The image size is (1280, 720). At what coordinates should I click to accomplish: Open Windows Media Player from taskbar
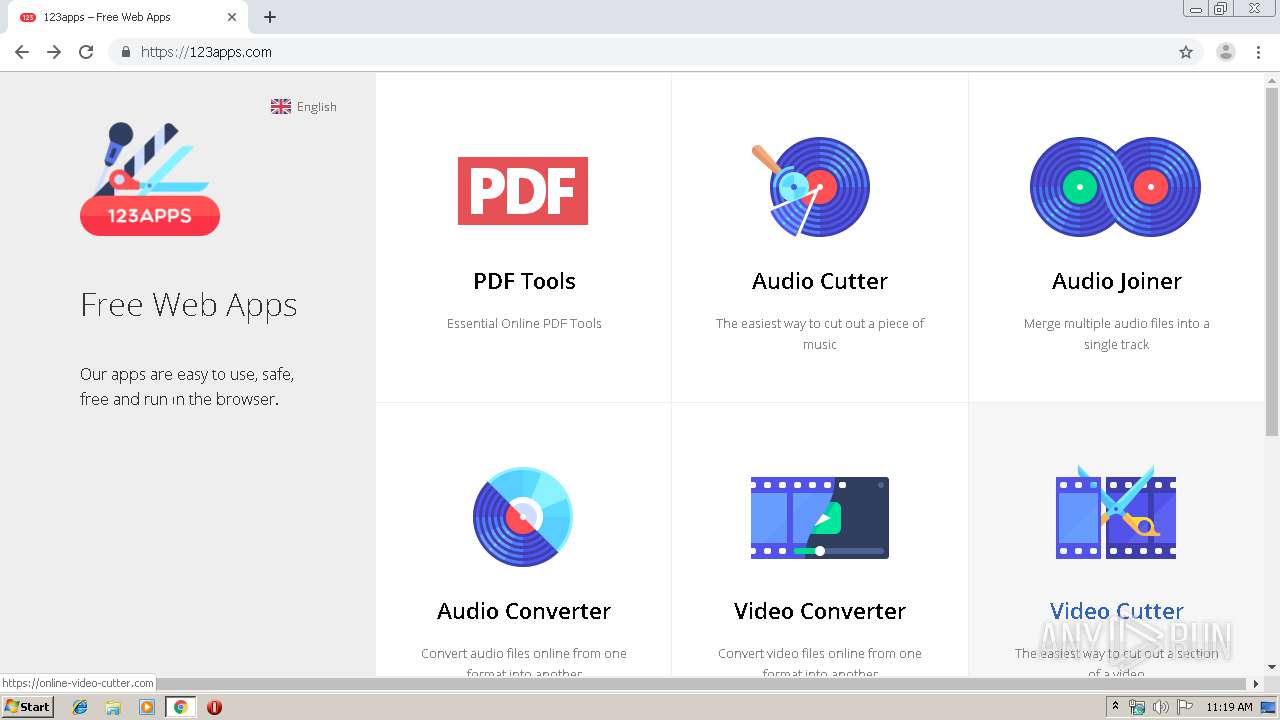click(x=147, y=707)
